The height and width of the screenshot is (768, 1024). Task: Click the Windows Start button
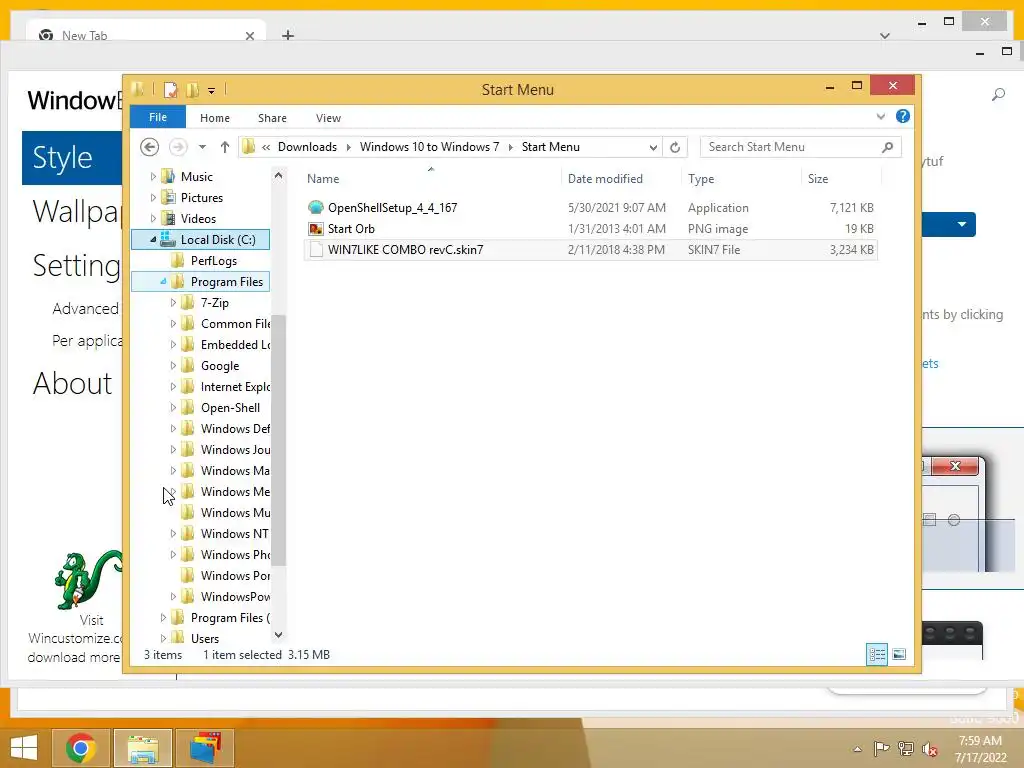(x=24, y=748)
